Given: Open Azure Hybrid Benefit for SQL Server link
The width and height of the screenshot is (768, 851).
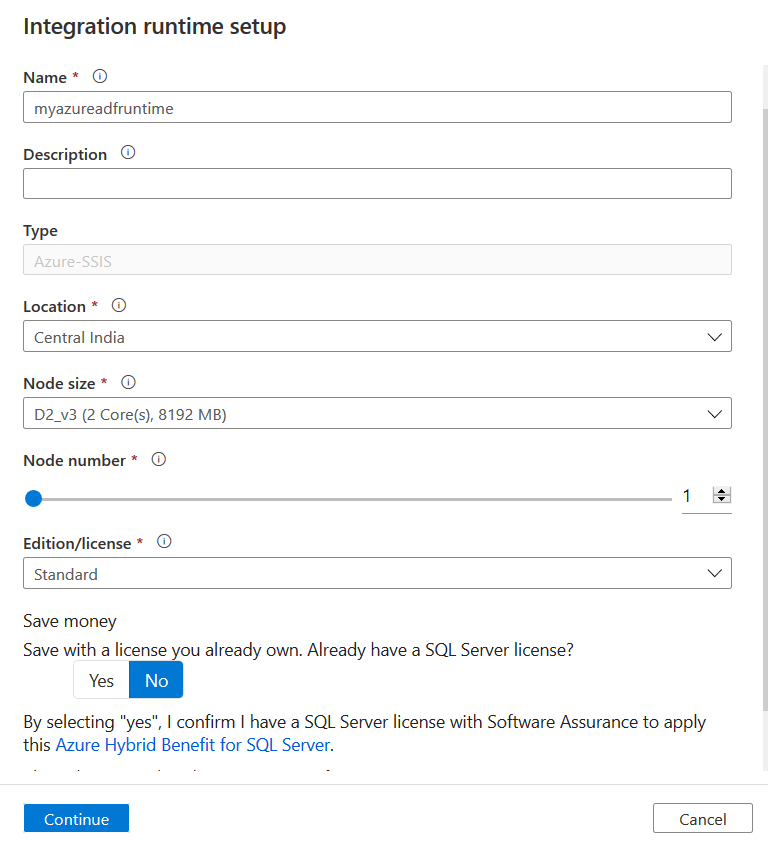Looking at the screenshot, I should point(192,745).
